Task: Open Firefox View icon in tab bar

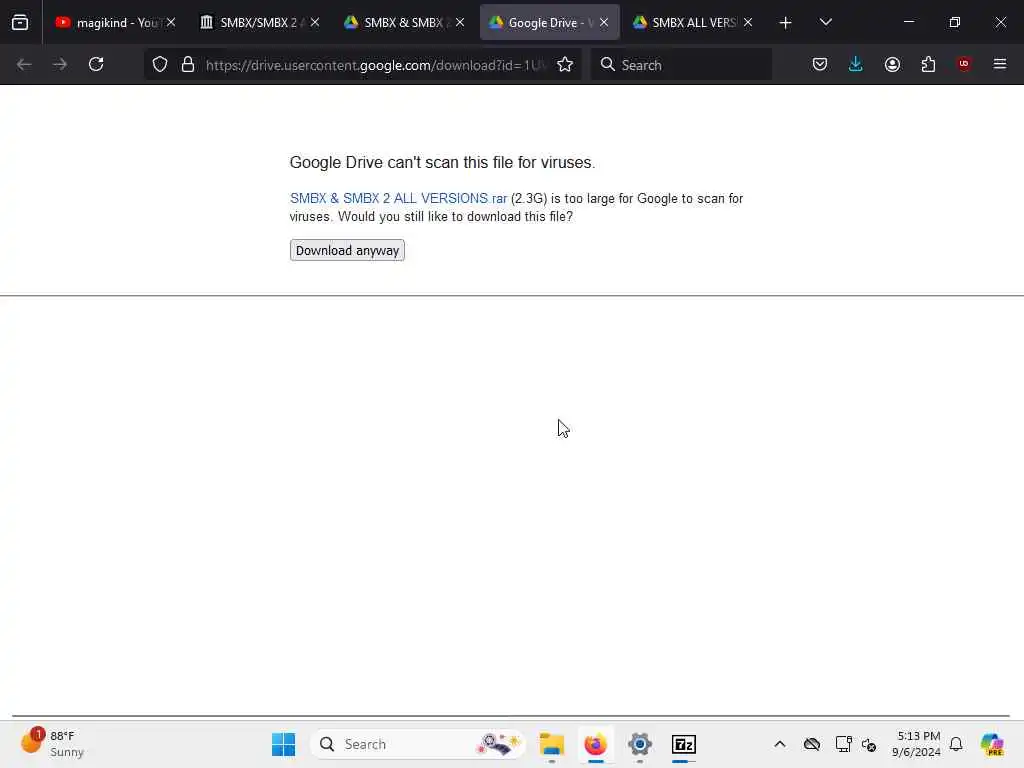Action: pyautogui.click(x=20, y=22)
